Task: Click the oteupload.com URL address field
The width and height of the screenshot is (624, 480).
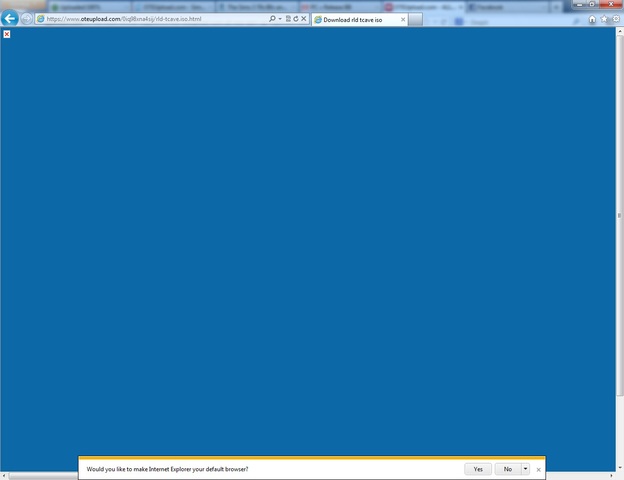Action: (150, 19)
